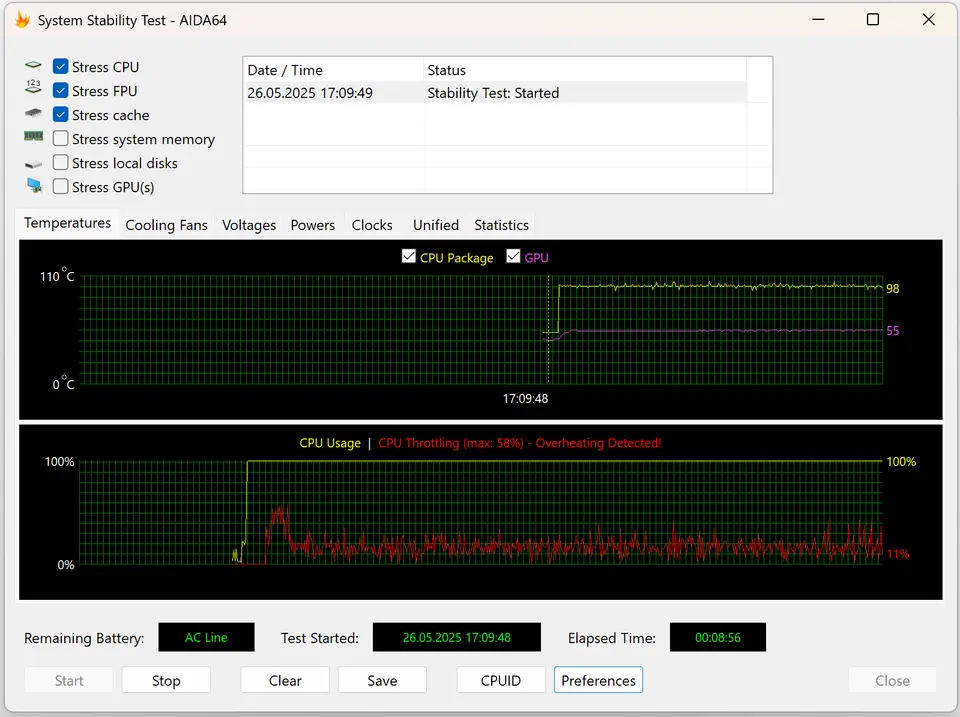960x717 pixels.
Task: Uncheck the Stress CPU checkbox
Action: [x=60, y=66]
